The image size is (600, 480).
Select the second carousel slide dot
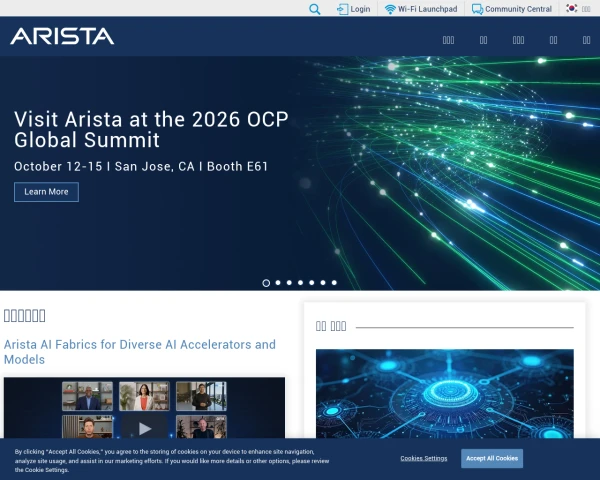point(278,282)
